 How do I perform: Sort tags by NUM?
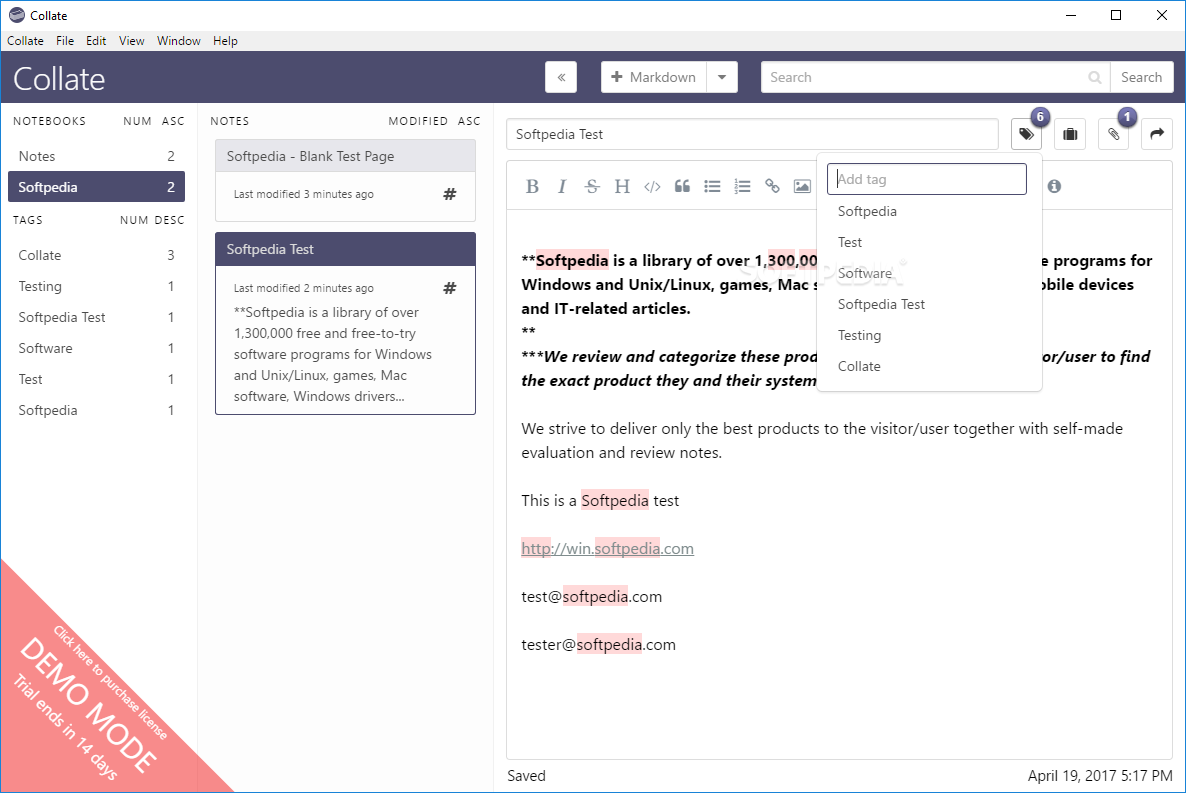coord(134,220)
